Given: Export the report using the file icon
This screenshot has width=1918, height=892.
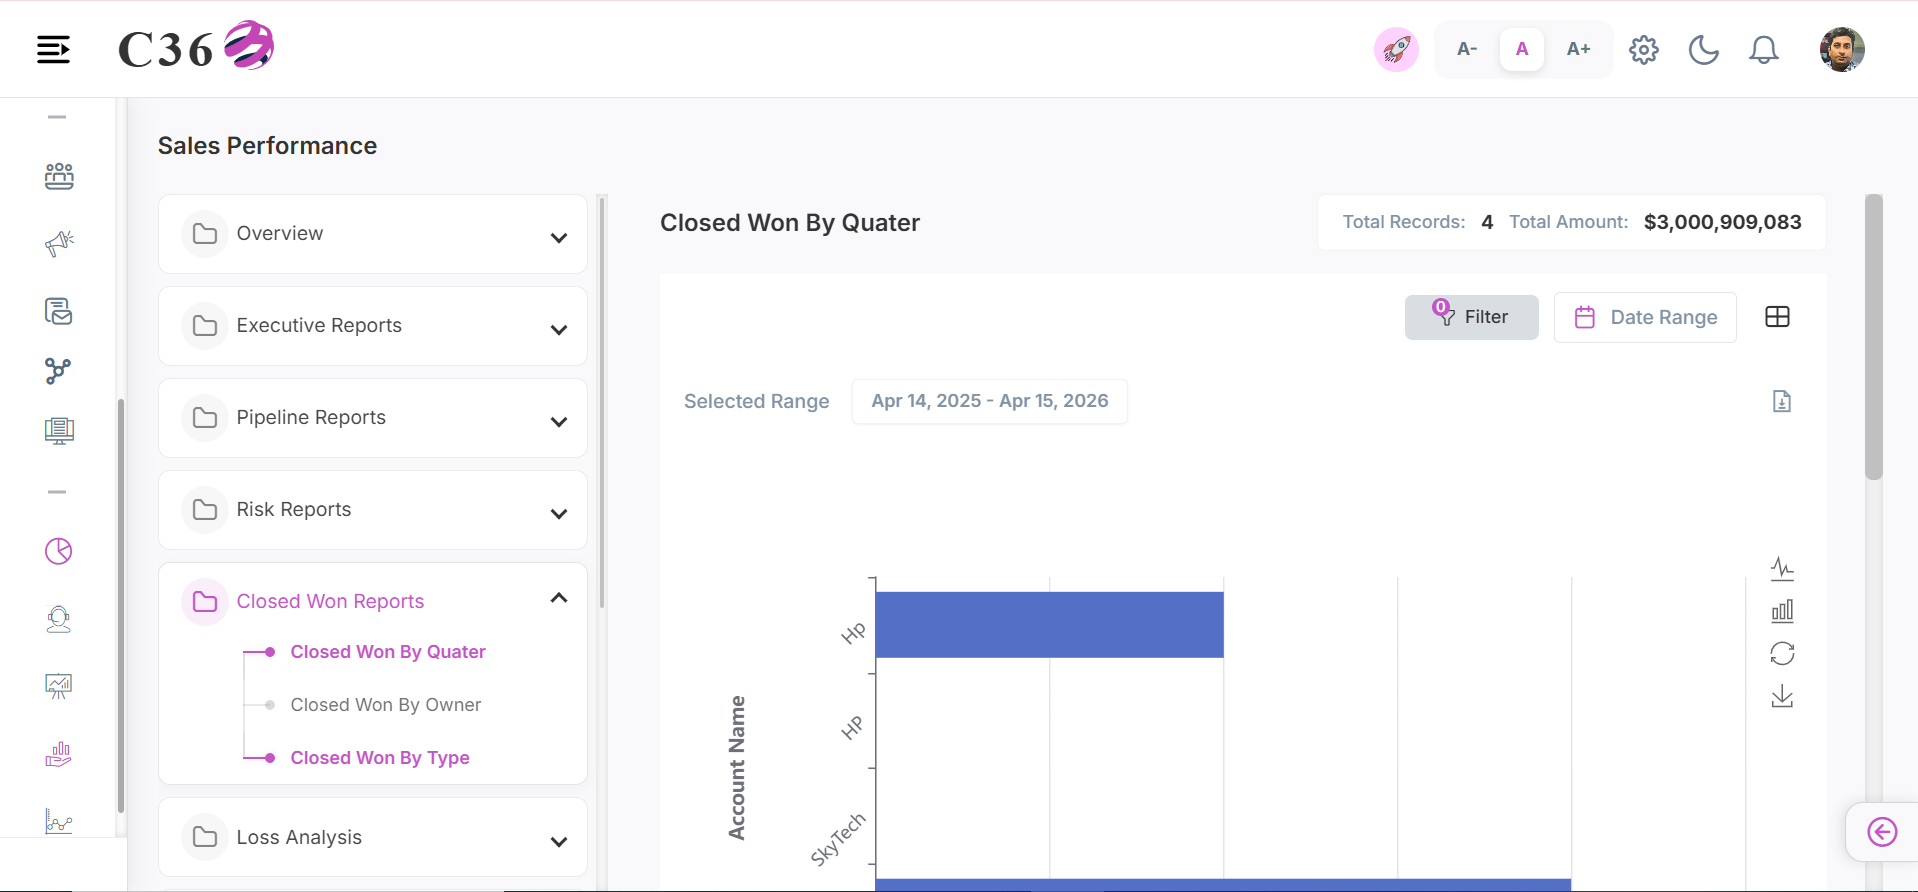Looking at the screenshot, I should pos(1781,401).
